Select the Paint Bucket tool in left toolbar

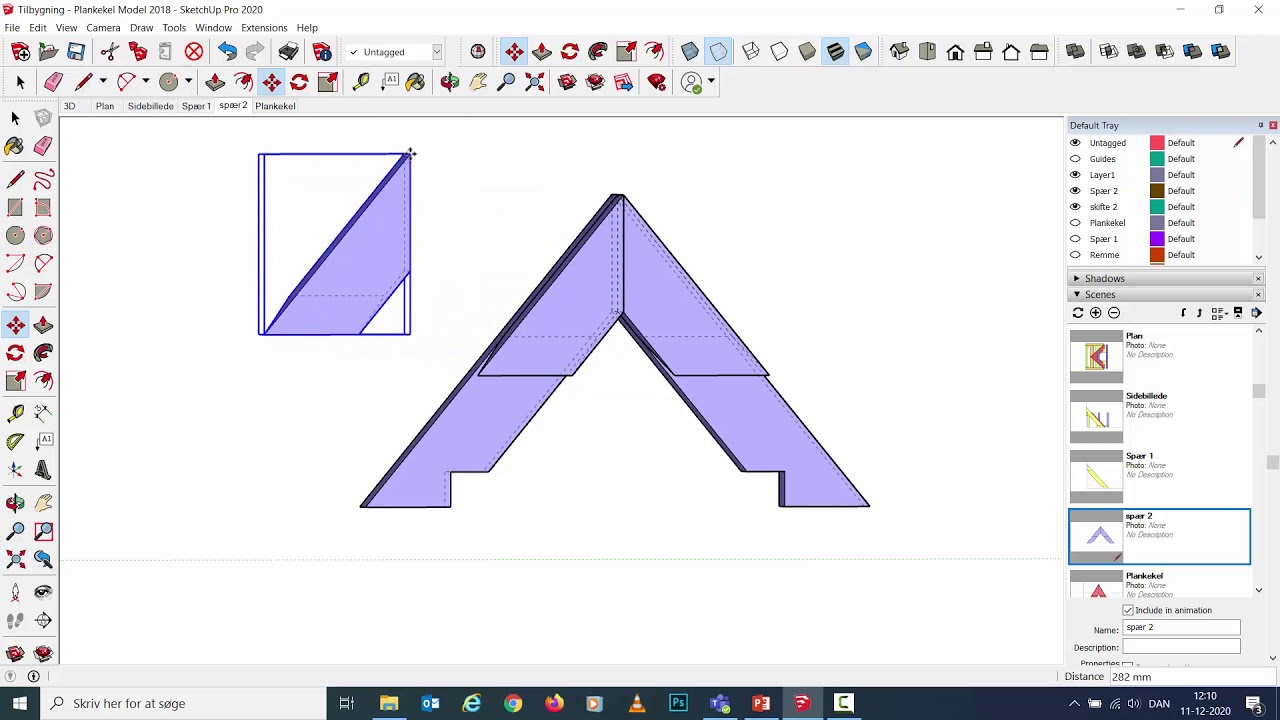15,147
